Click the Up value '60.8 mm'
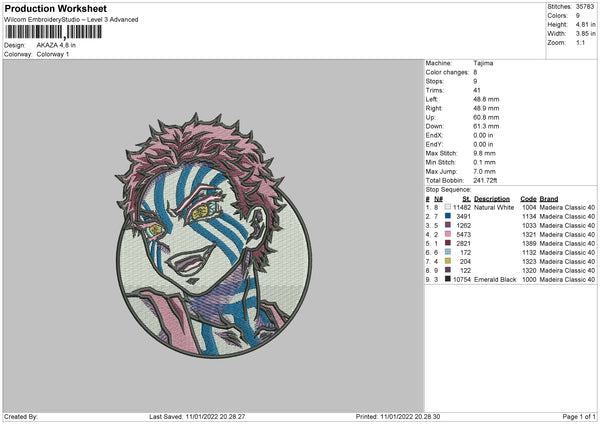The width and height of the screenshot is (600, 424). [x=486, y=117]
